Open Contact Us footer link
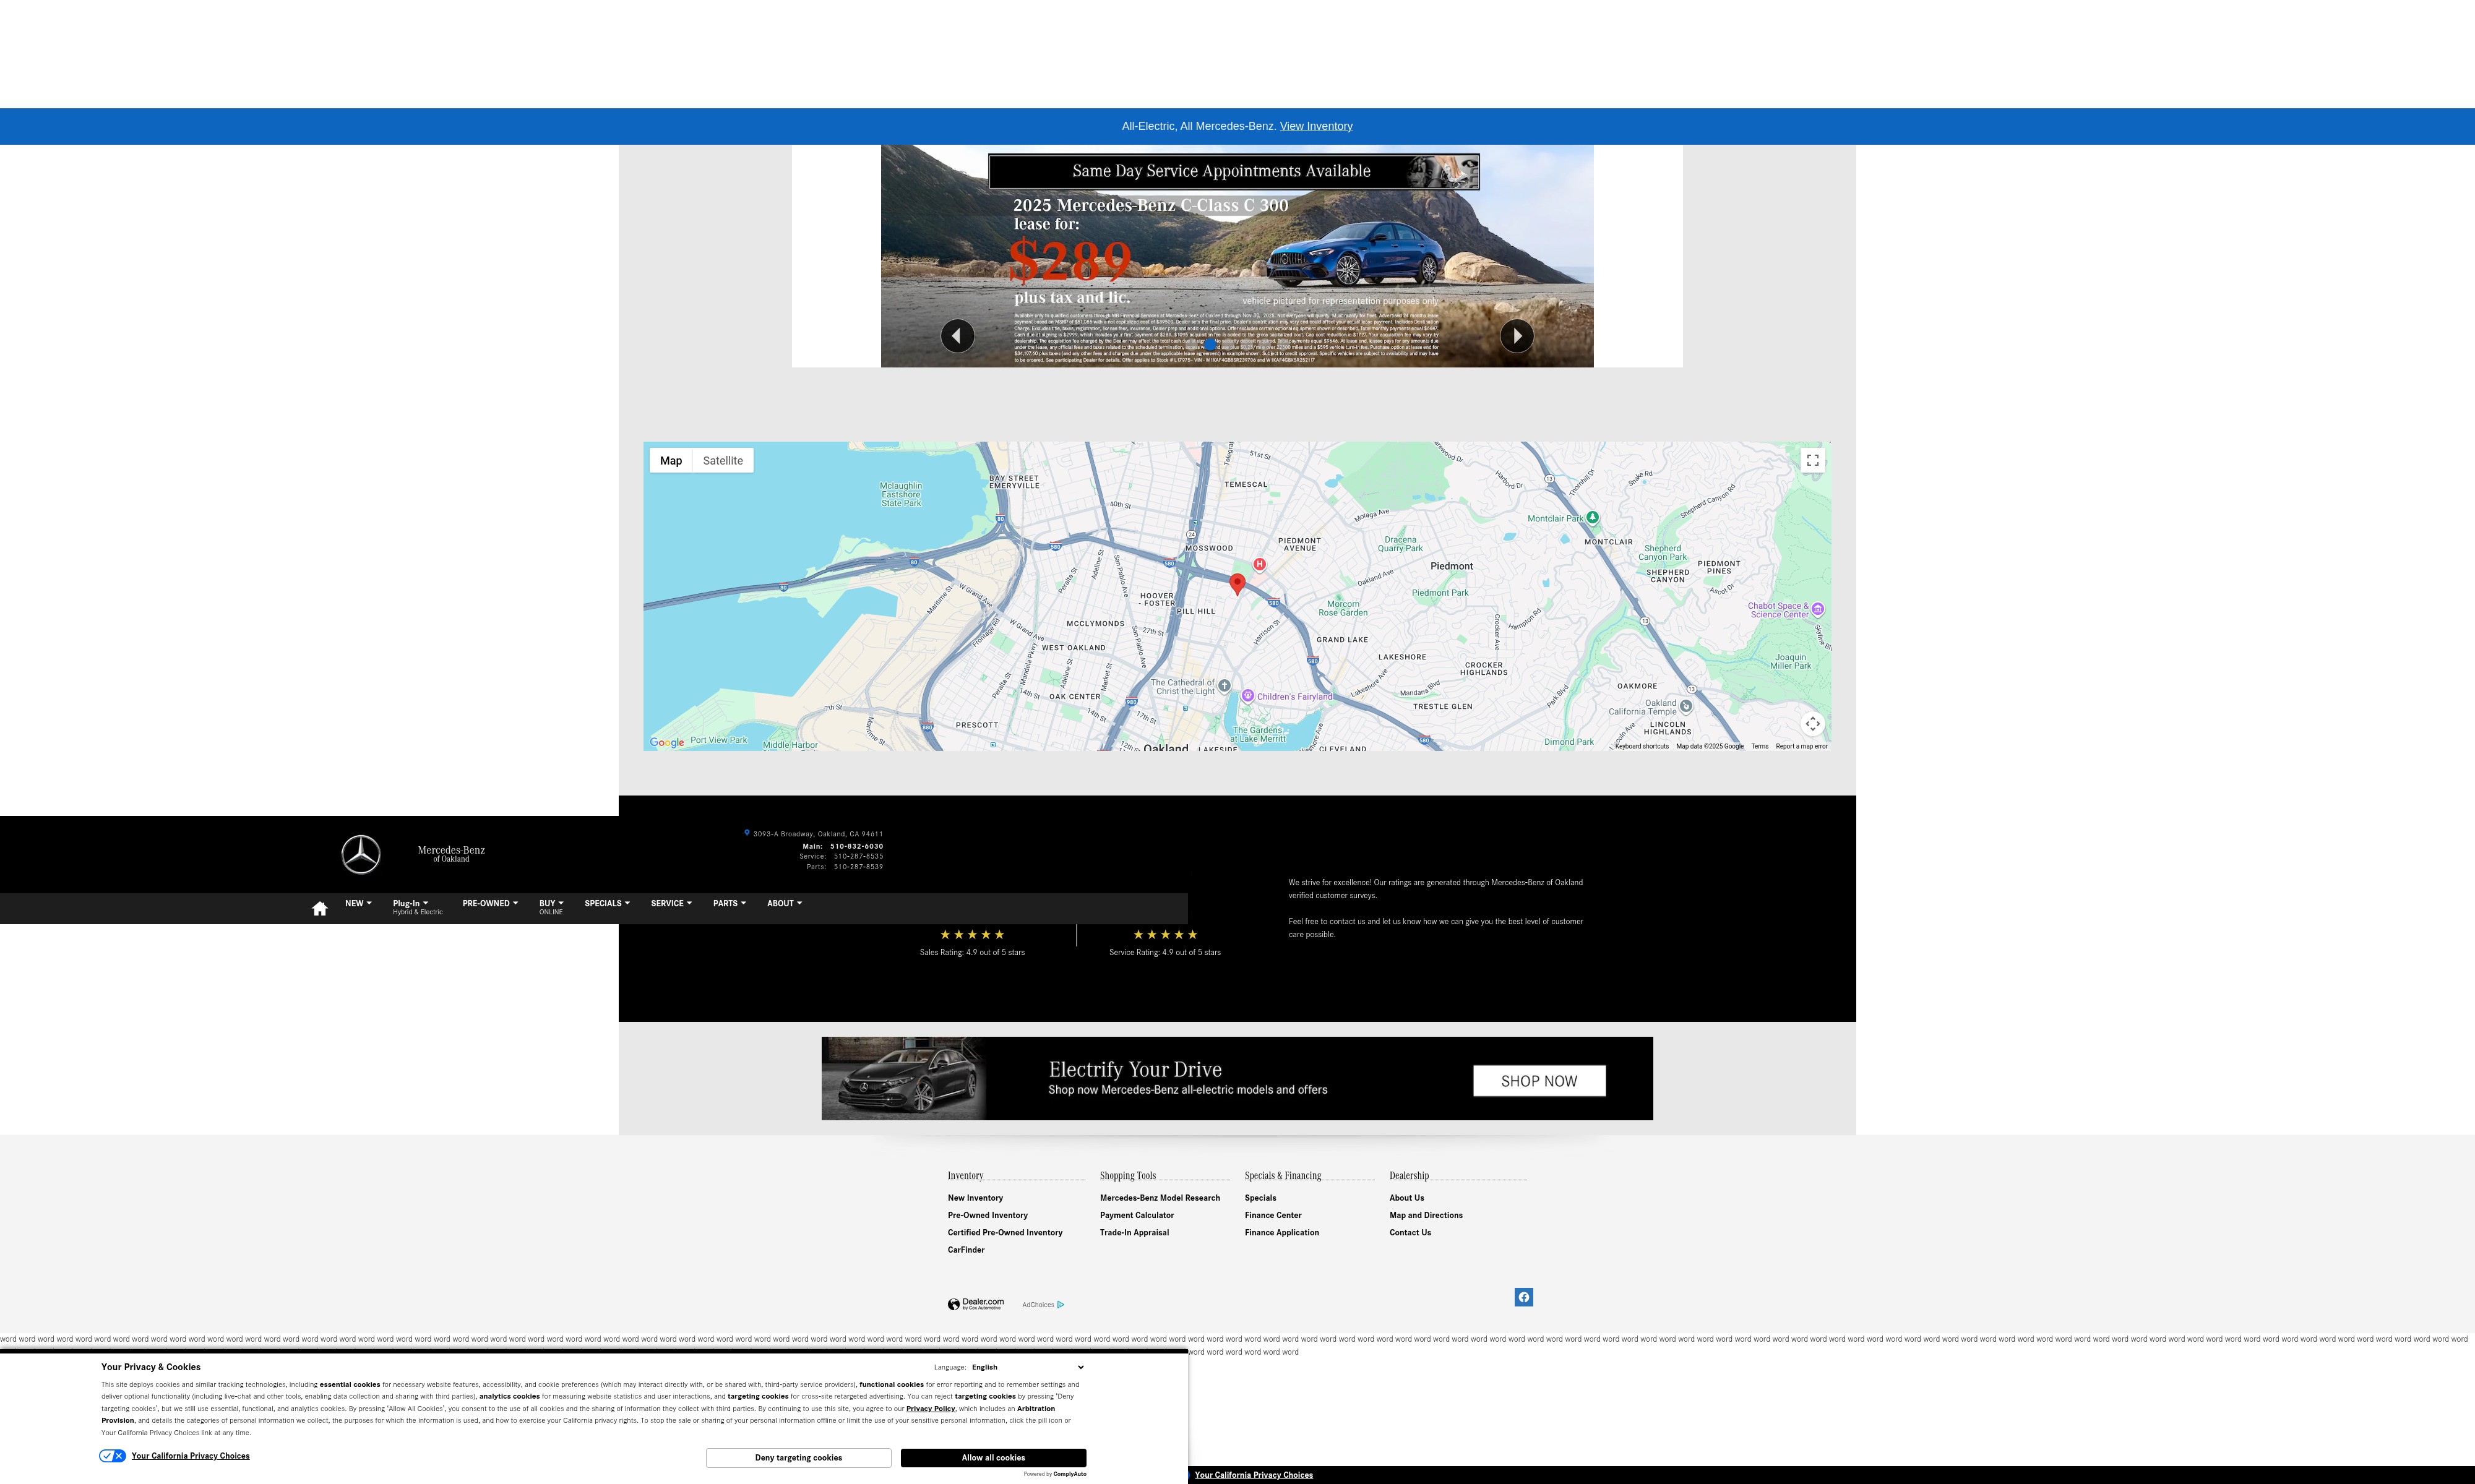Screen dimensions: 2475x1484 click(1410, 1232)
